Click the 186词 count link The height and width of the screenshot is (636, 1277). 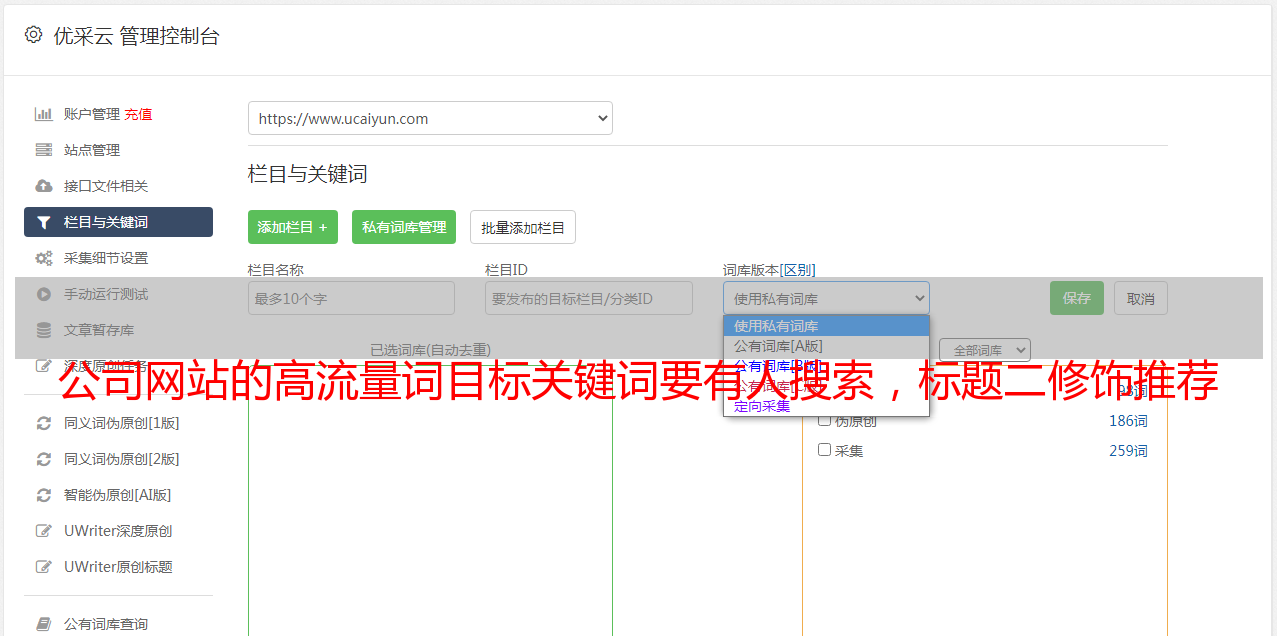[1128, 421]
